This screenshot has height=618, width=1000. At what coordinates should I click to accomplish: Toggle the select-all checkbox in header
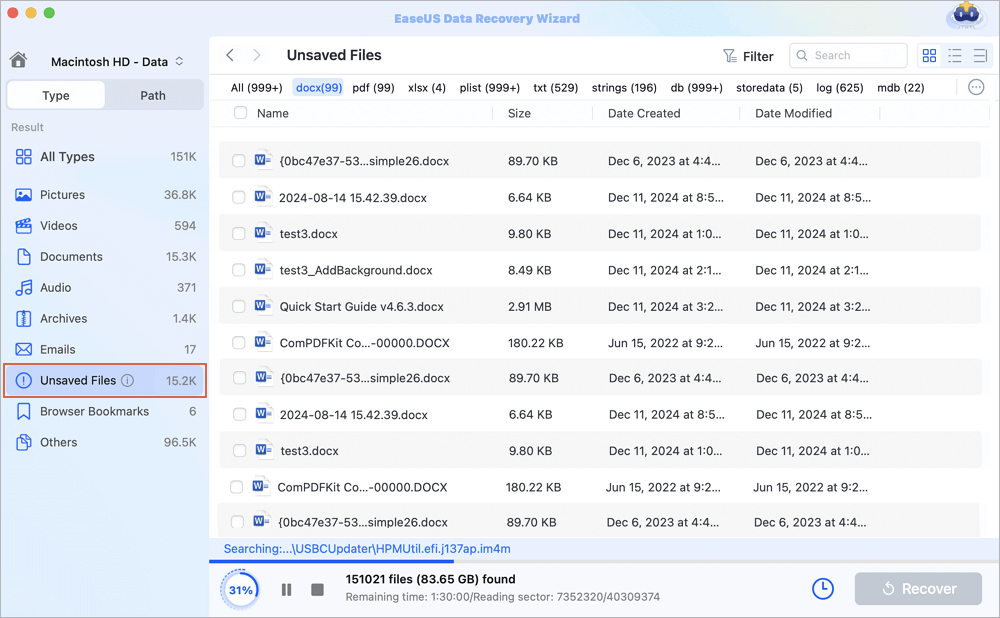click(x=240, y=113)
